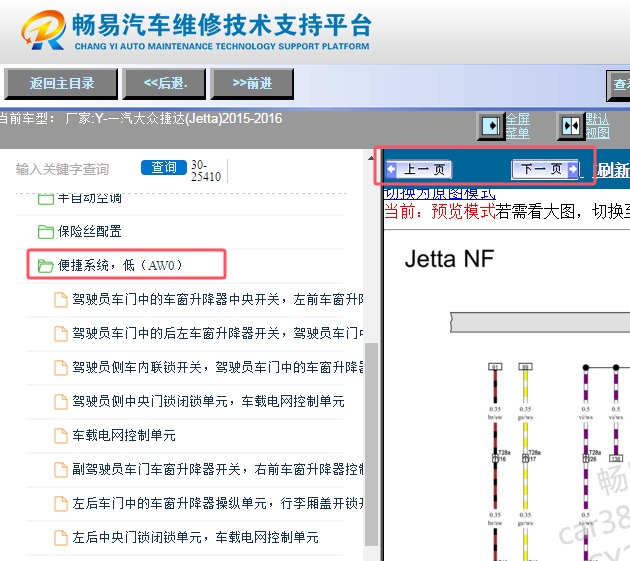The width and height of the screenshot is (630, 561).
Task: Click file icon beside 左后中央门锁闭锁单元
Action: tap(61, 538)
